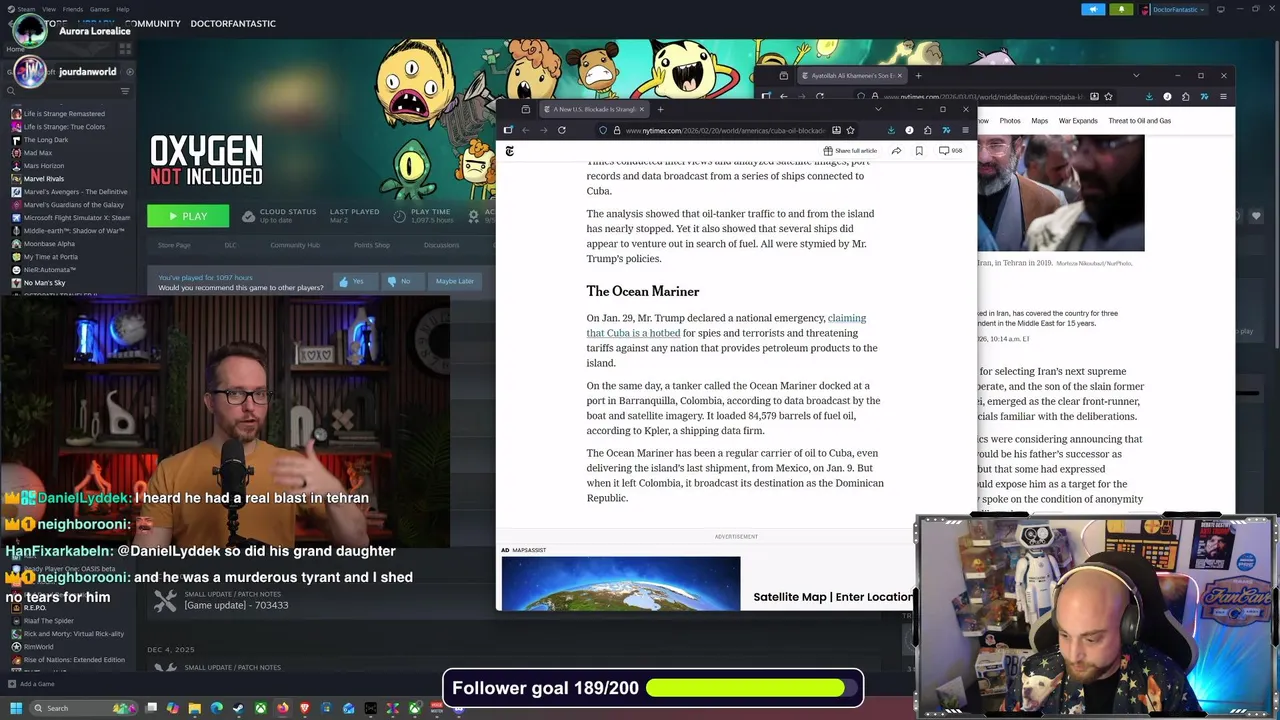
Task: Open File Explorer from the taskbar
Action: pos(195,708)
